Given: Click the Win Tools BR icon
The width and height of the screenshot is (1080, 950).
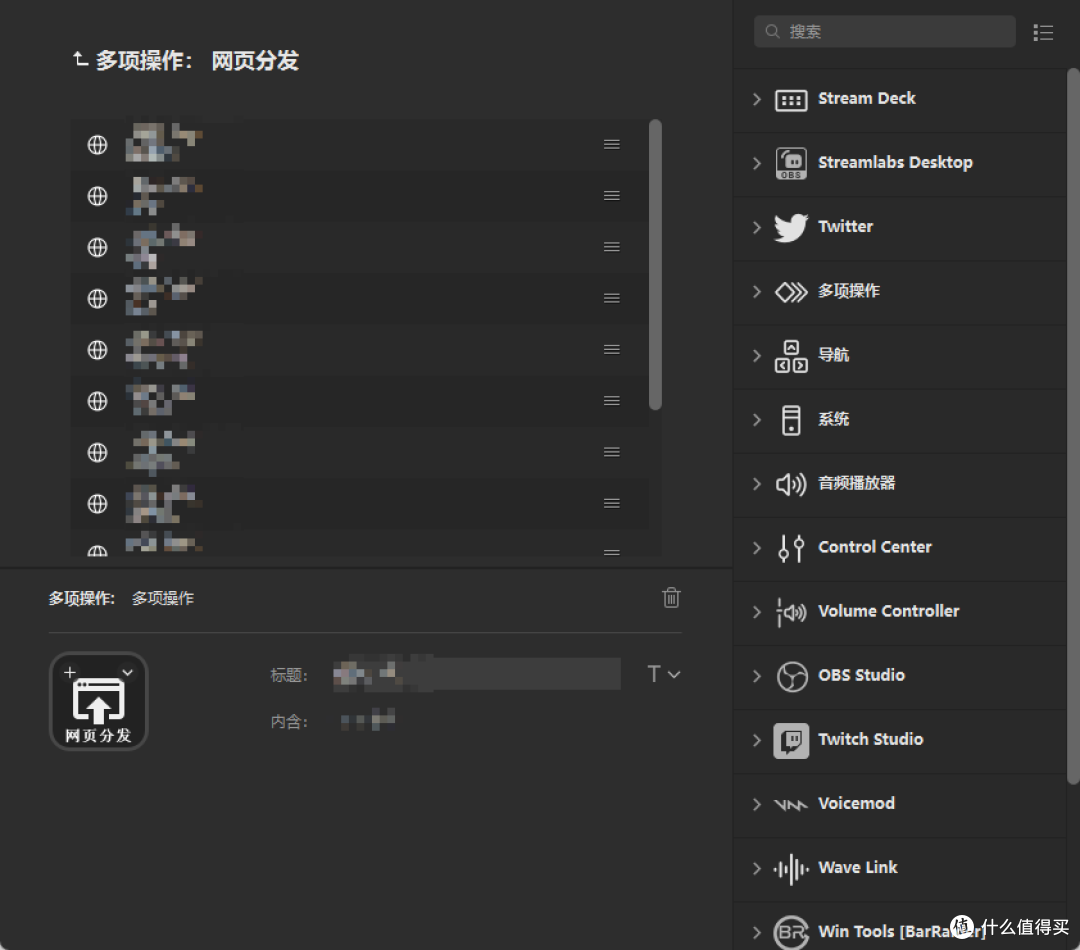Looking at the screenshot, I should [791, 932].
